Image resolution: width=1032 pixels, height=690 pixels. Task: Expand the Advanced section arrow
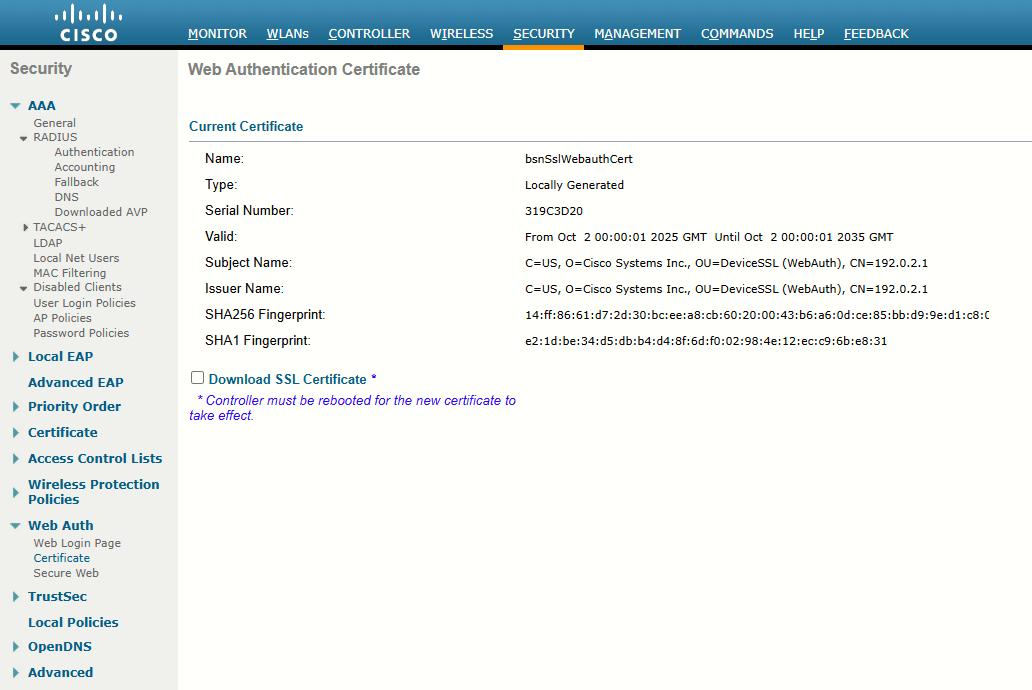coord(16,672)
